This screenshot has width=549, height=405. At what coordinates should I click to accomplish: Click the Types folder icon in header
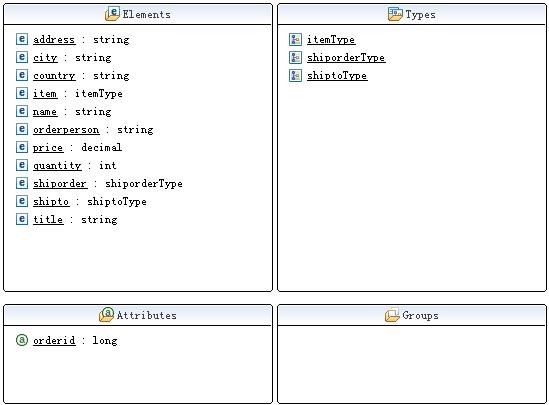[395, 14]
